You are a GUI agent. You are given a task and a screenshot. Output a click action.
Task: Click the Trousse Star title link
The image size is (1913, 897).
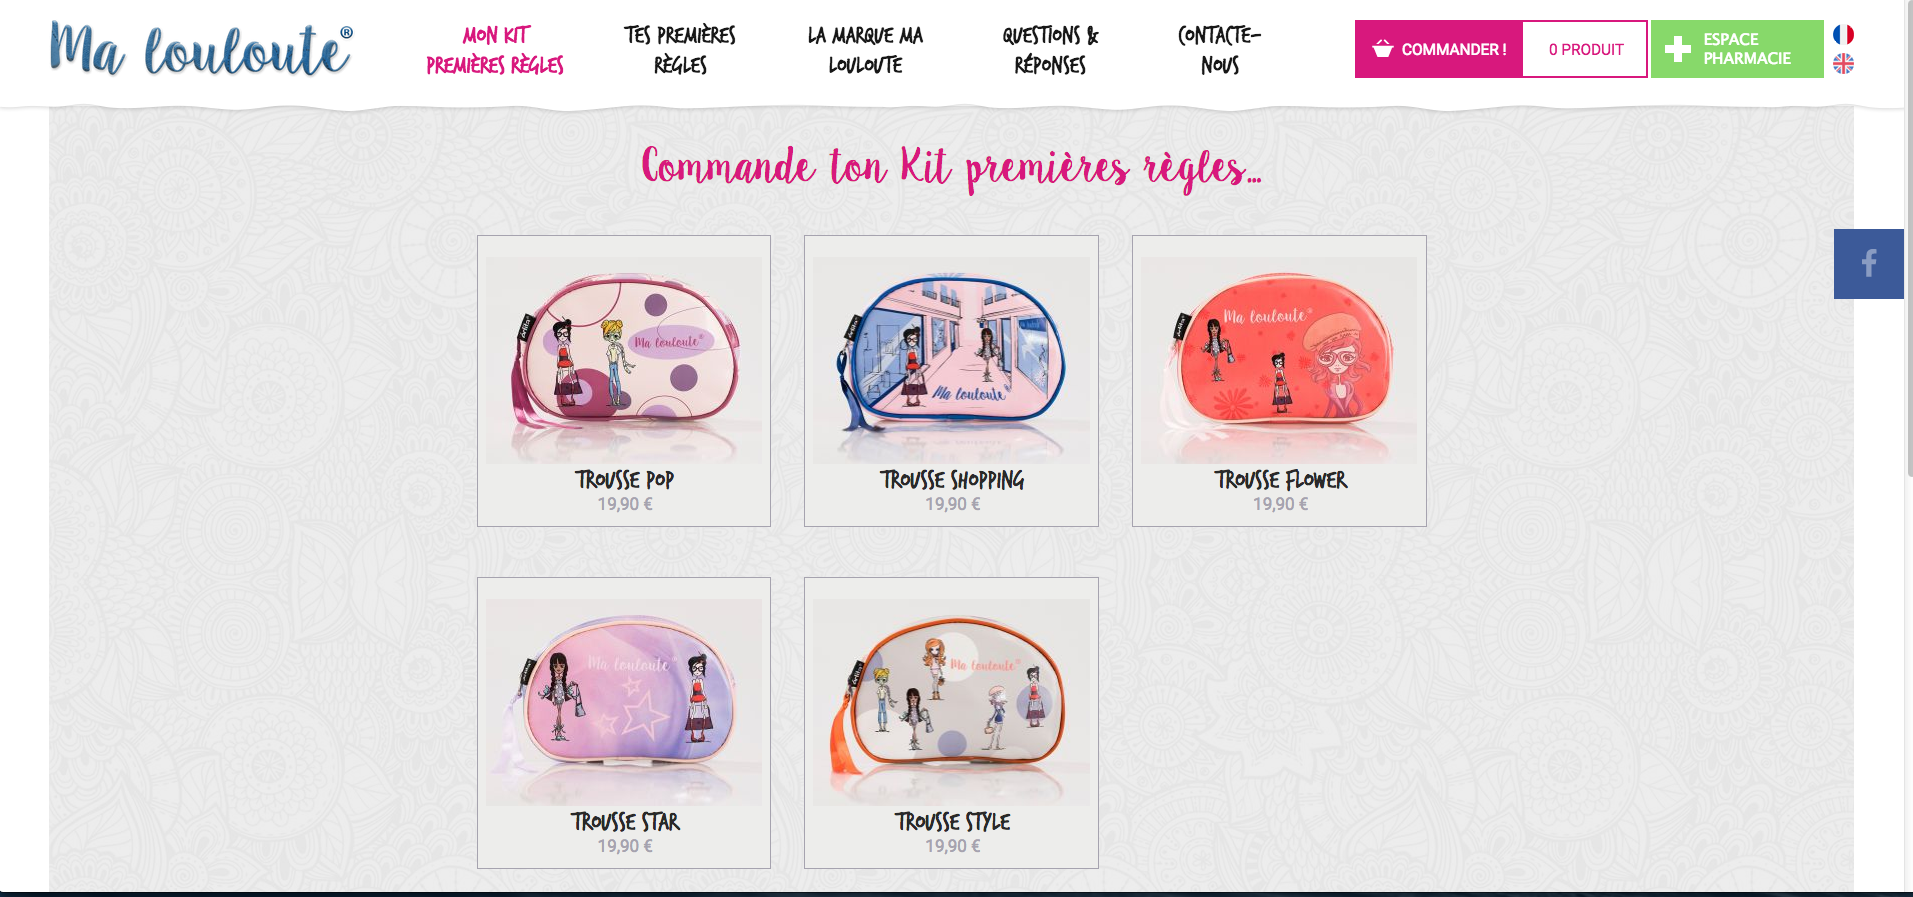click(x=625, y=822)
